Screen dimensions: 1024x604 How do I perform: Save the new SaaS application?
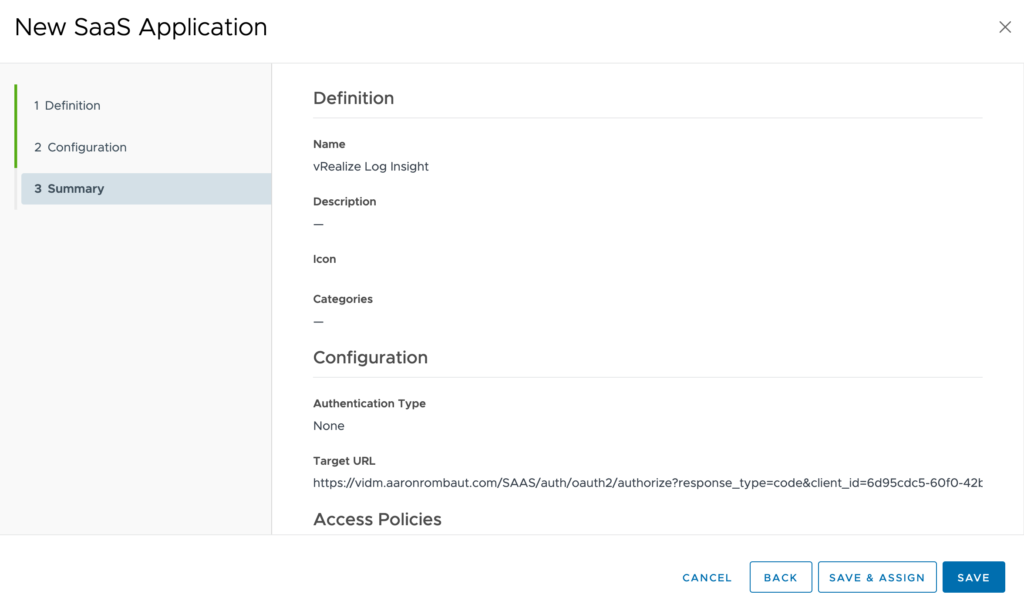973,577
